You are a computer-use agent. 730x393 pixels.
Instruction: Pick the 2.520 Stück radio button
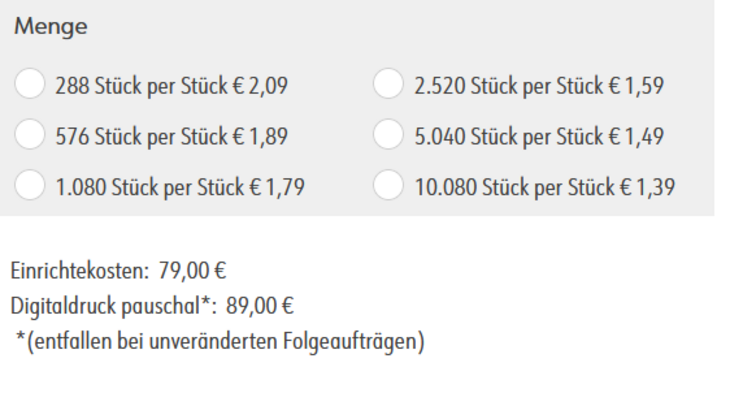[x=388, y=84]
